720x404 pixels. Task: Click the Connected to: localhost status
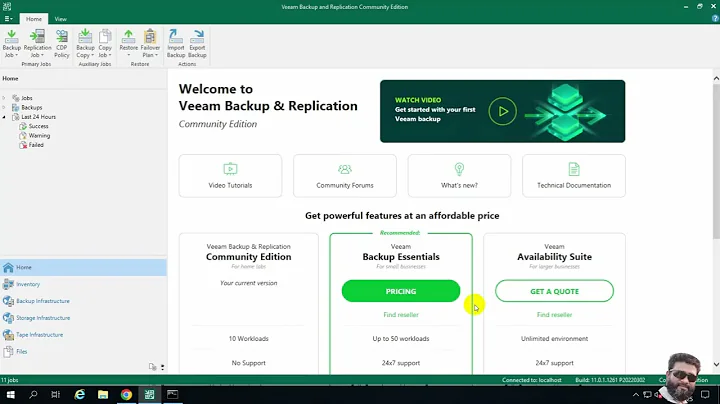point(532,380)
